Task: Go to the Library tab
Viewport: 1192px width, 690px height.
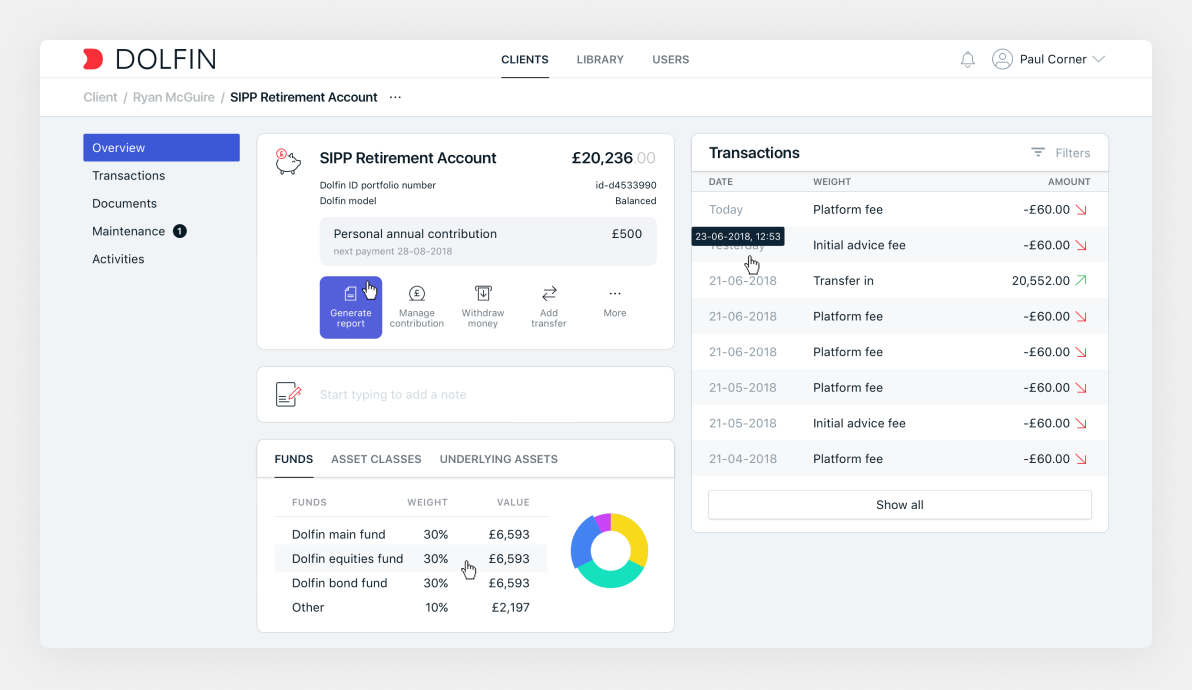Action: pos(600,59)
